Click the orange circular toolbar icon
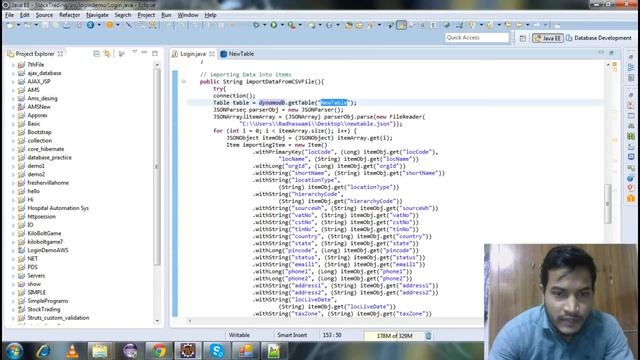The image size is (640, 360). (x=109, y=25)
